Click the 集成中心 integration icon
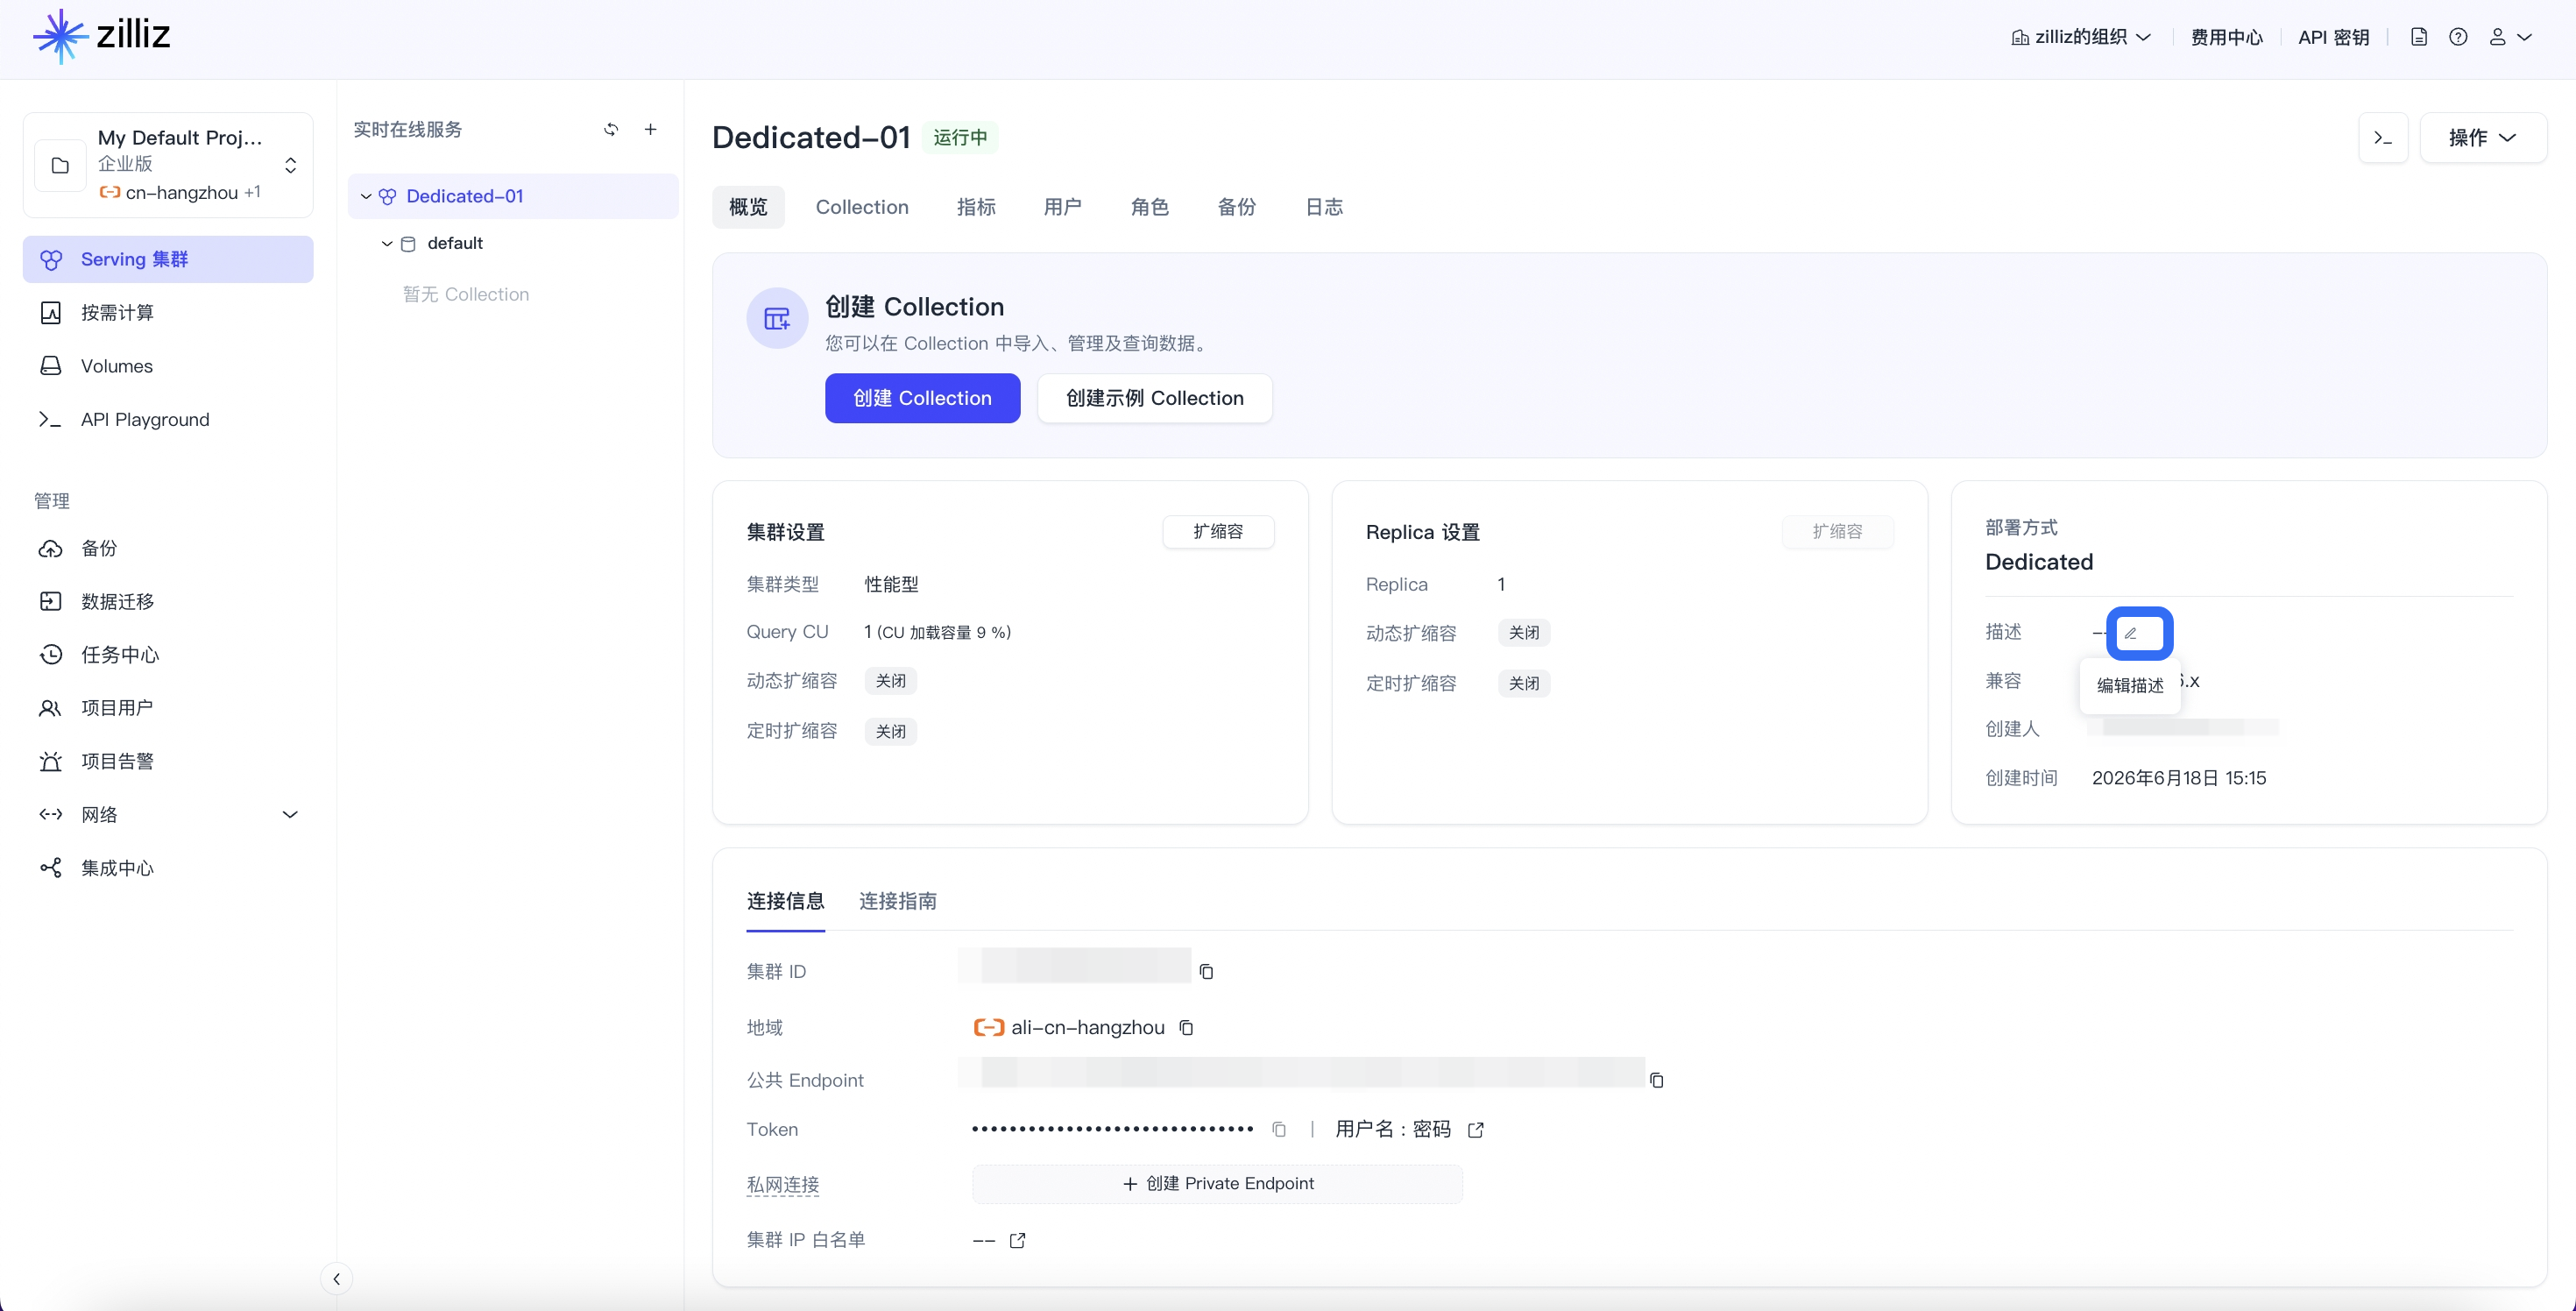Screen dimensions: 2576x1311 (50, 868)
